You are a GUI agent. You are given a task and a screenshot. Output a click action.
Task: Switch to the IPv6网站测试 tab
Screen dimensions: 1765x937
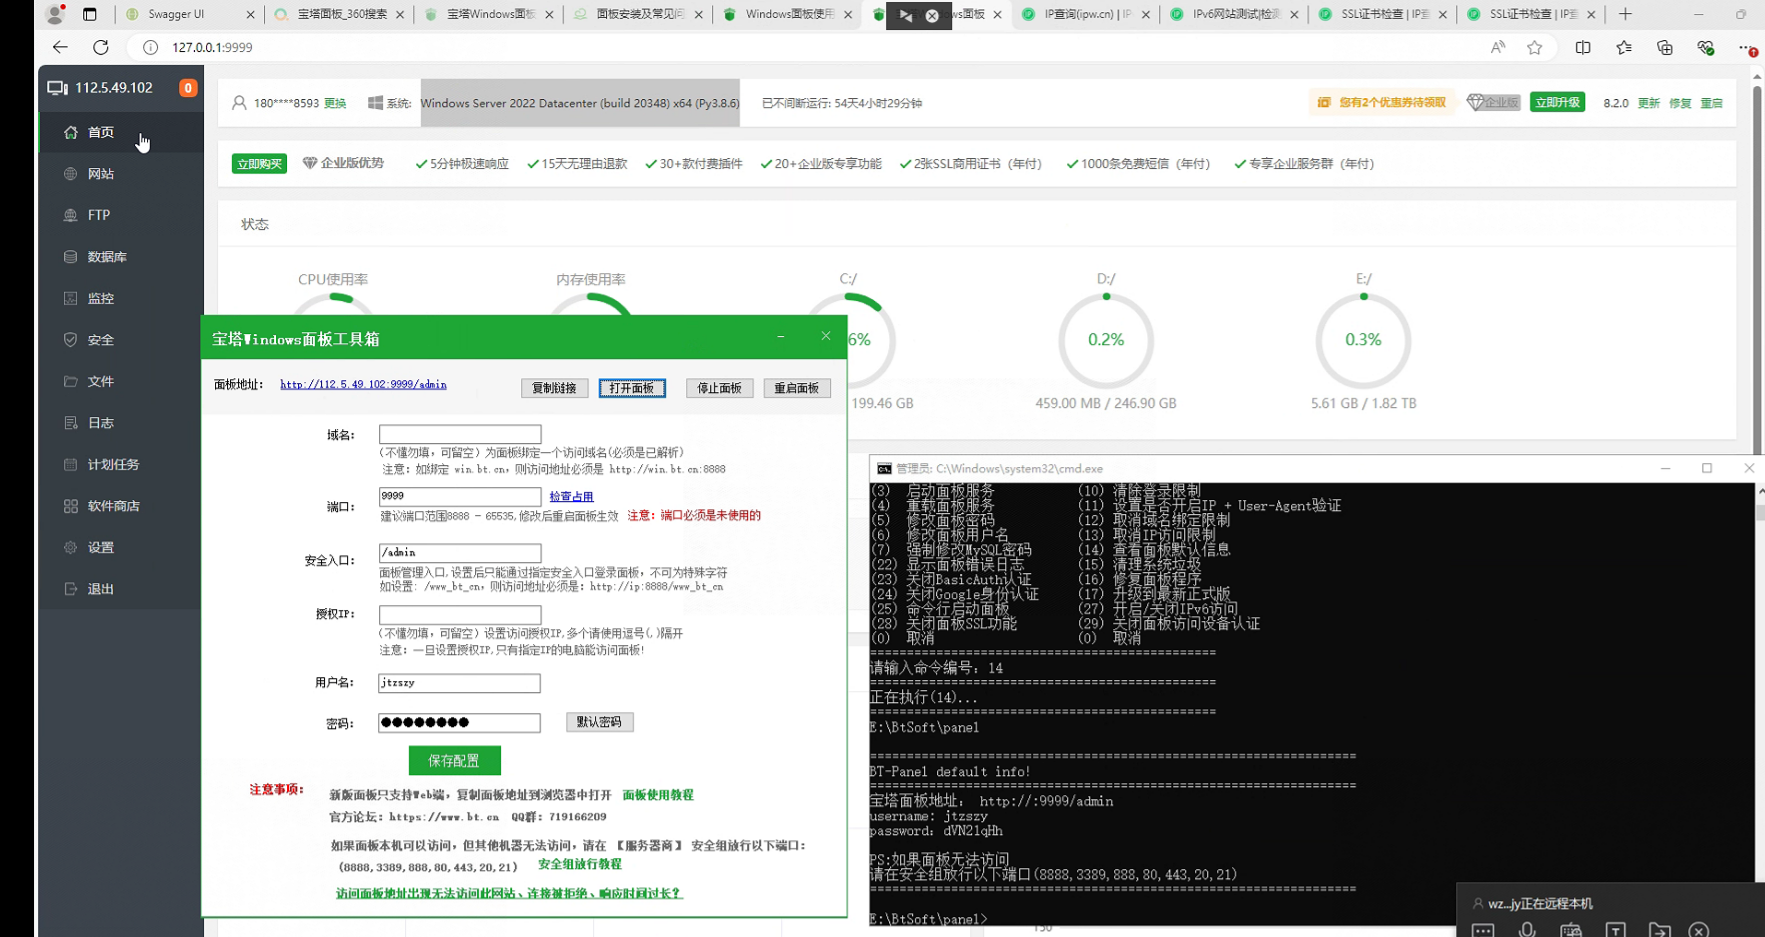(x=1235, y=14)
